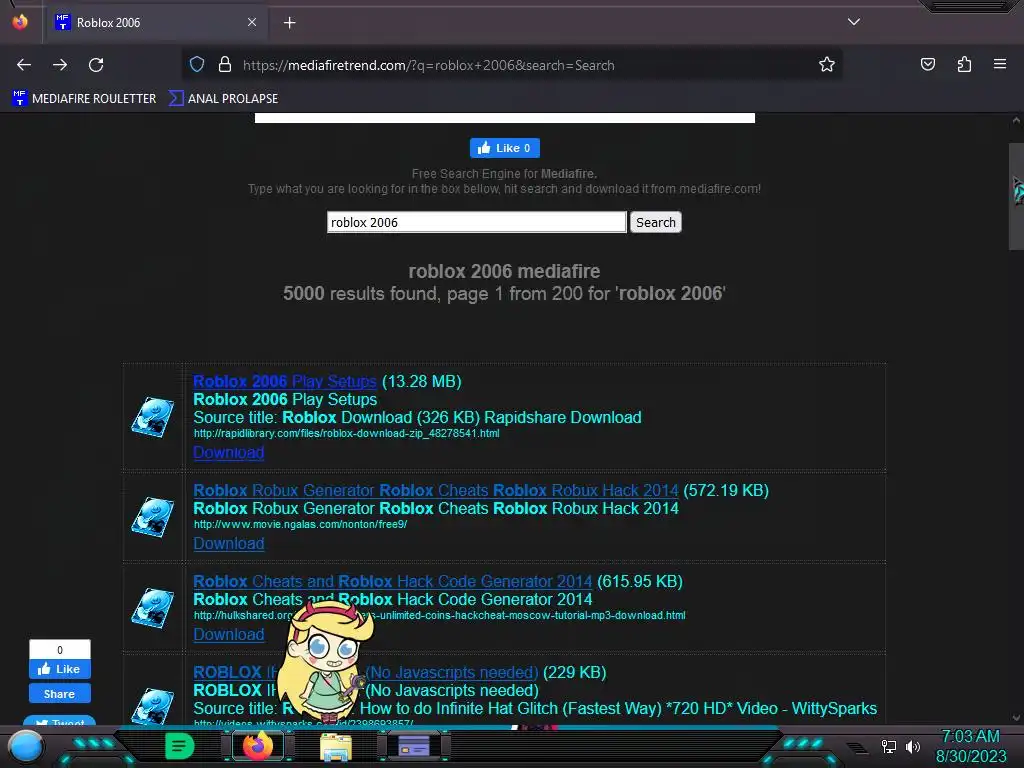Click Download under Roblox 2006 Play Setups

[x=229, y=453]
